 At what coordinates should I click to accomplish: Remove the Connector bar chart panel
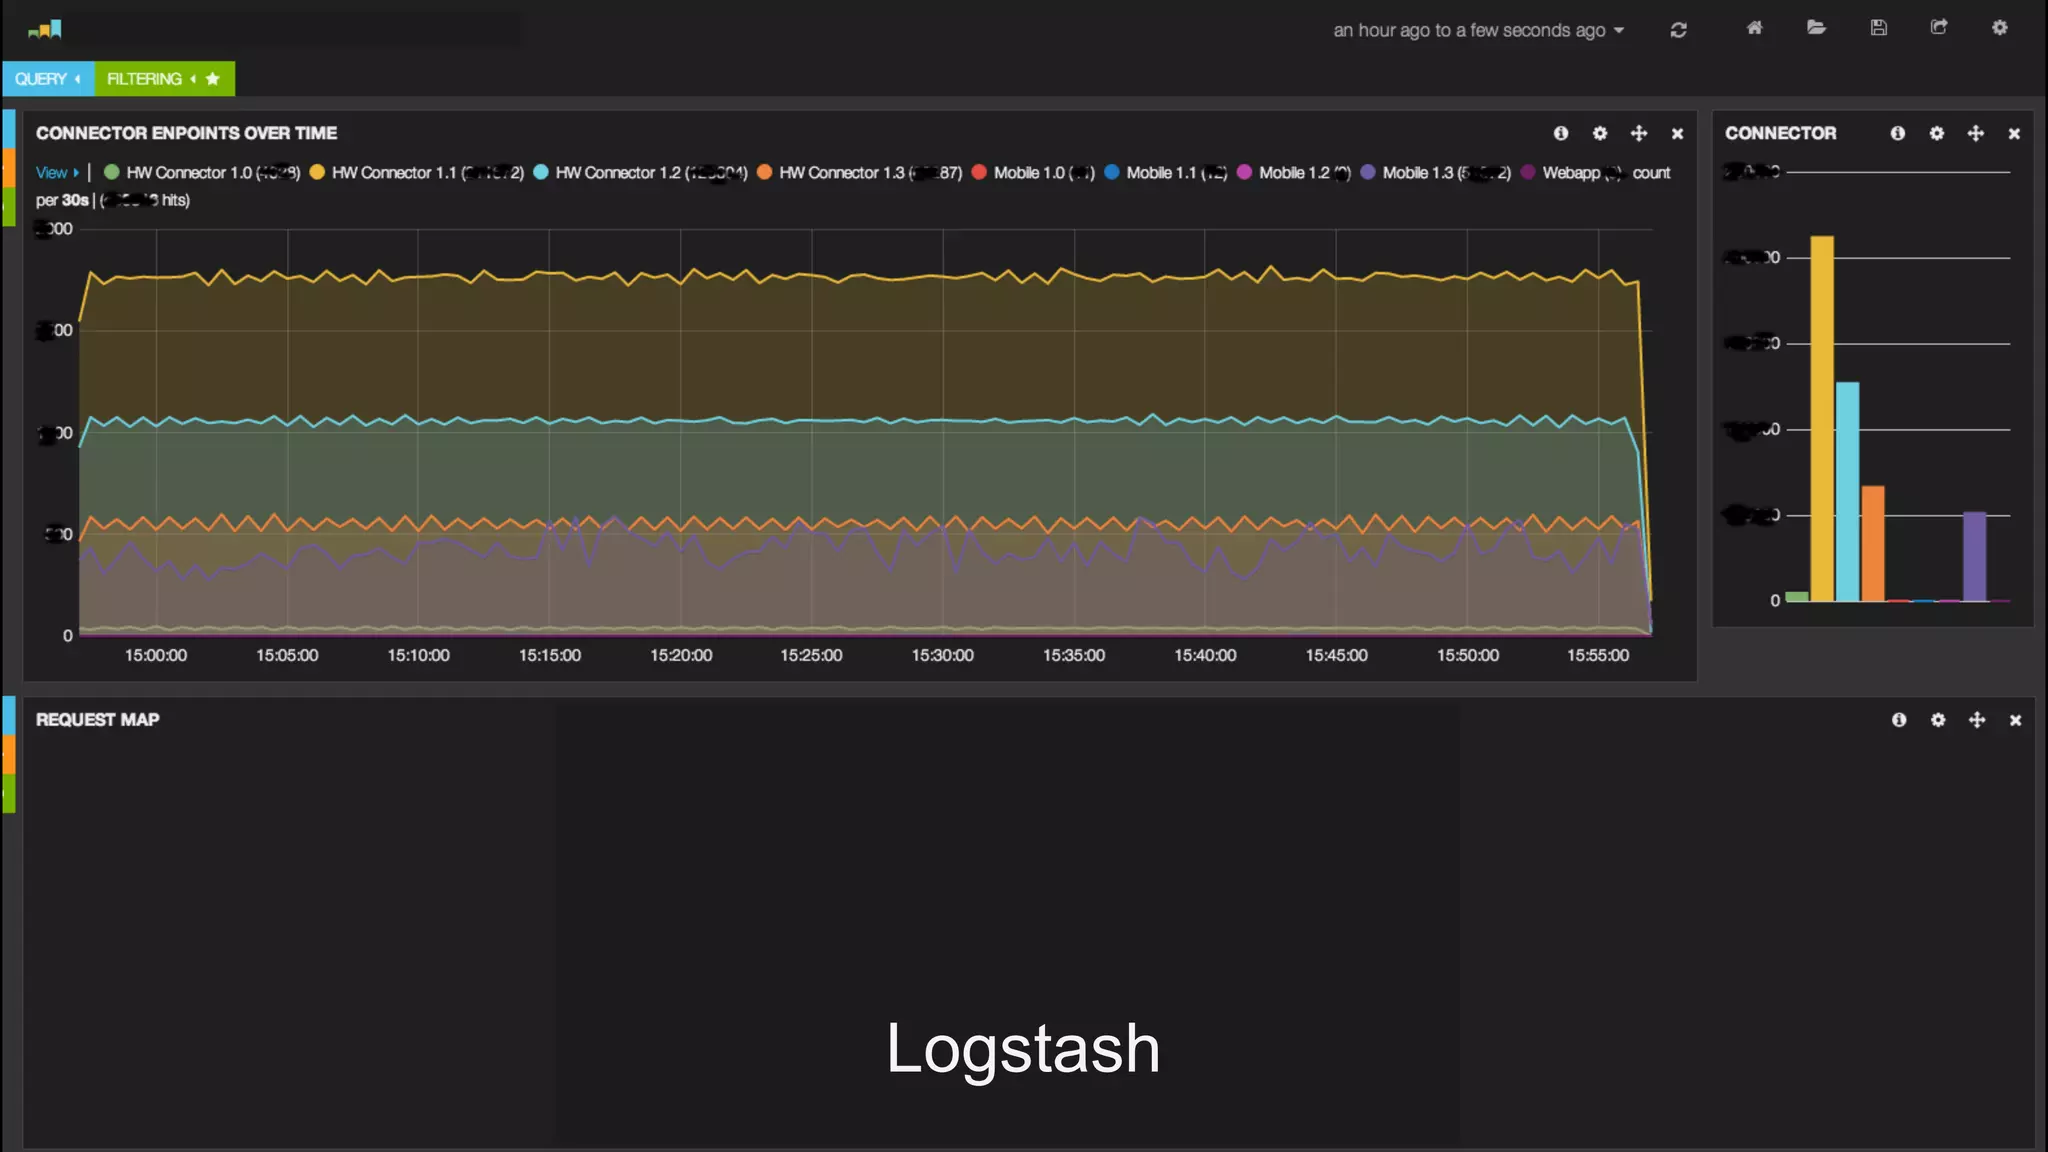click(x=2015, y=134)
